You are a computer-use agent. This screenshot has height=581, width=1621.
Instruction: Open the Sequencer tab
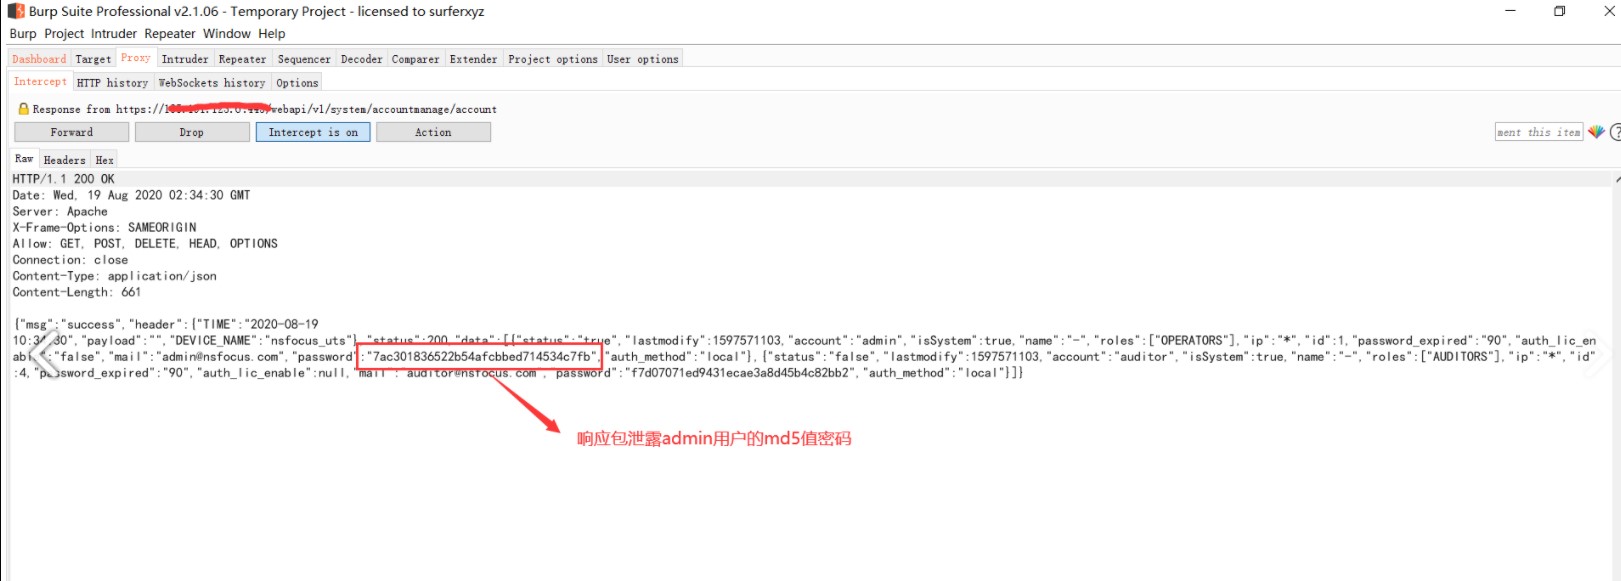(304, 59)
